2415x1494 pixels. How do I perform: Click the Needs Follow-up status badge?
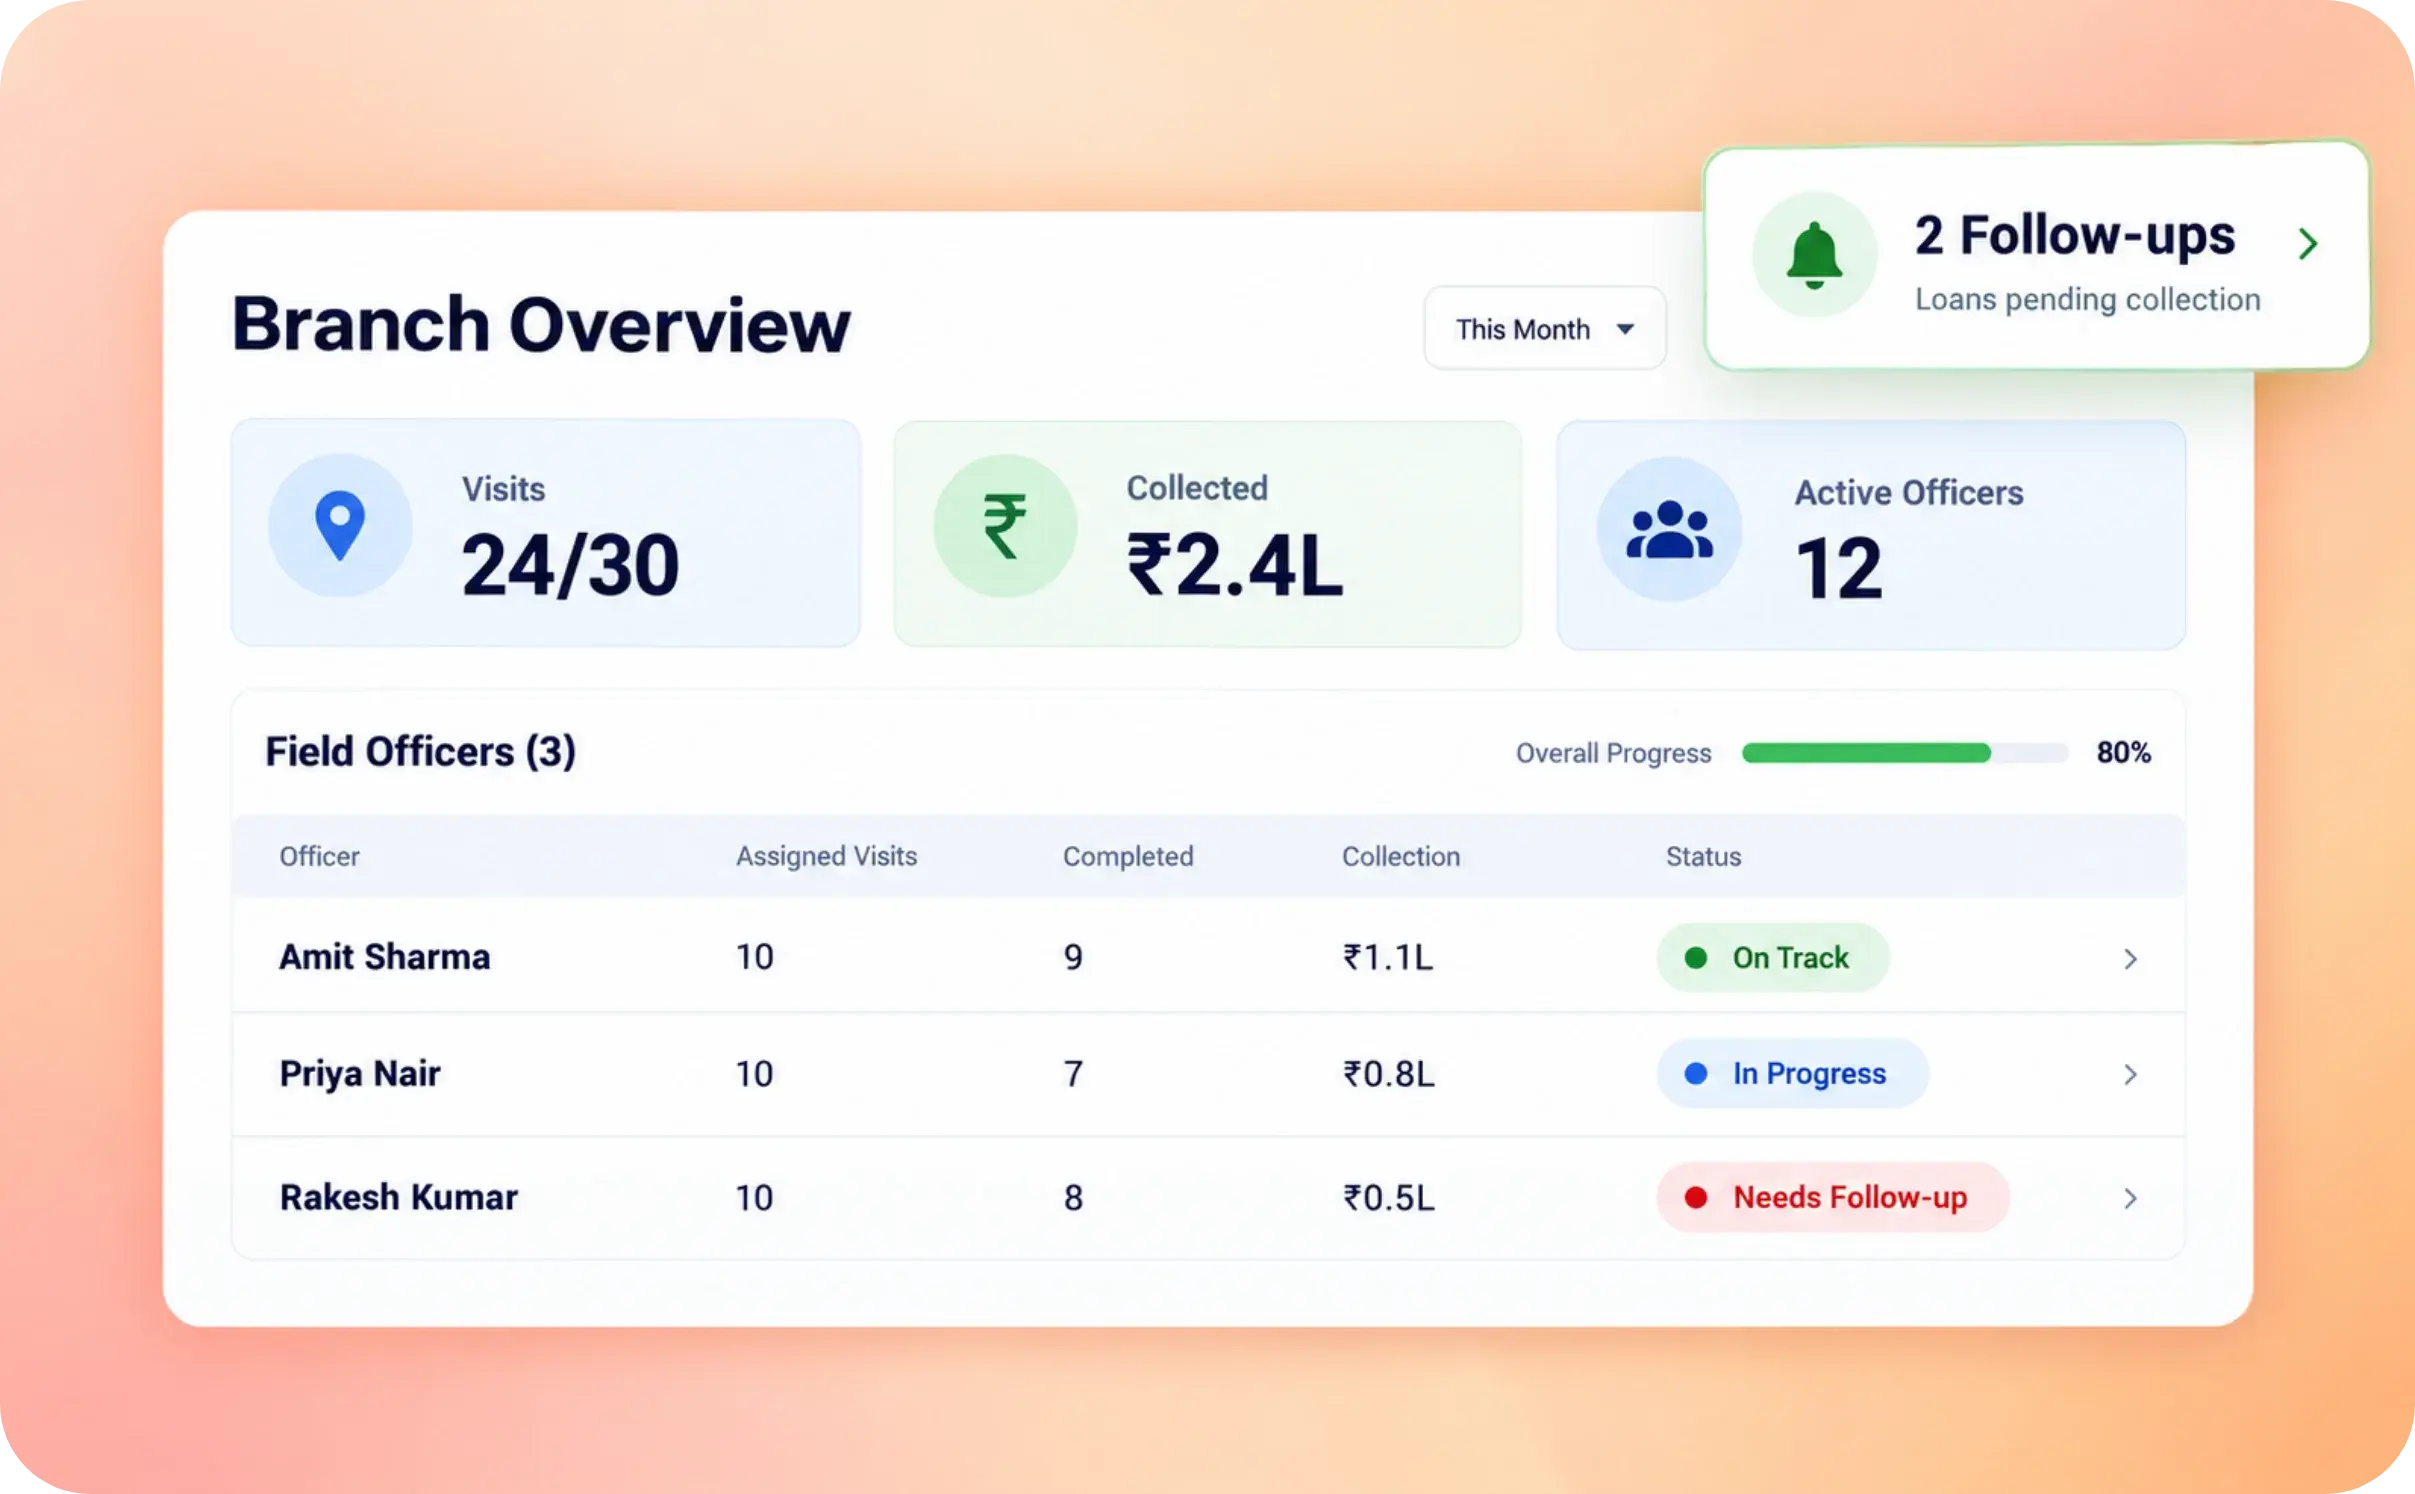pos(1833,1197)
